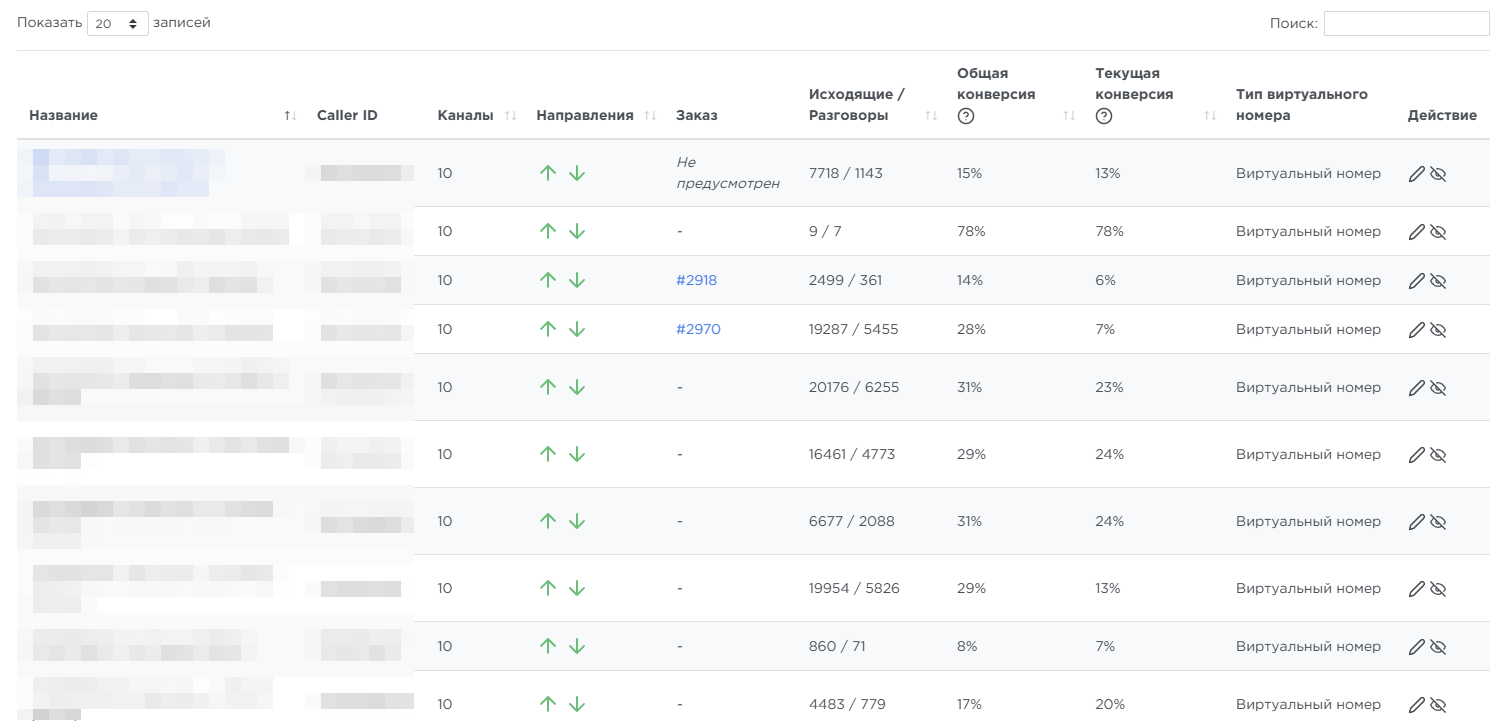Click the green up arrow in the #2918 row
This screenshot has height=728, width=1509.
tap(547, 281)
